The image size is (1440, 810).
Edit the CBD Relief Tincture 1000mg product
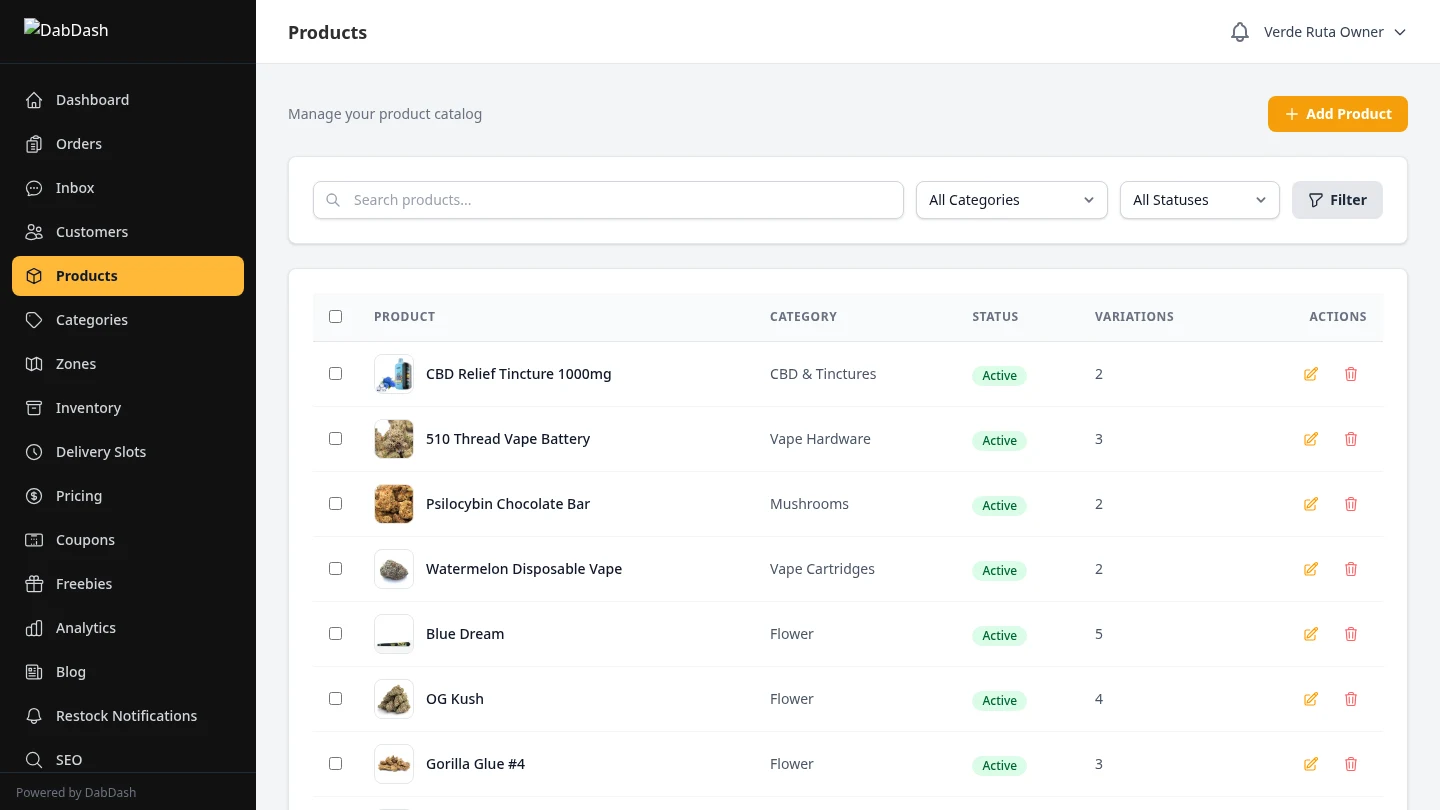click(1311, 374)
